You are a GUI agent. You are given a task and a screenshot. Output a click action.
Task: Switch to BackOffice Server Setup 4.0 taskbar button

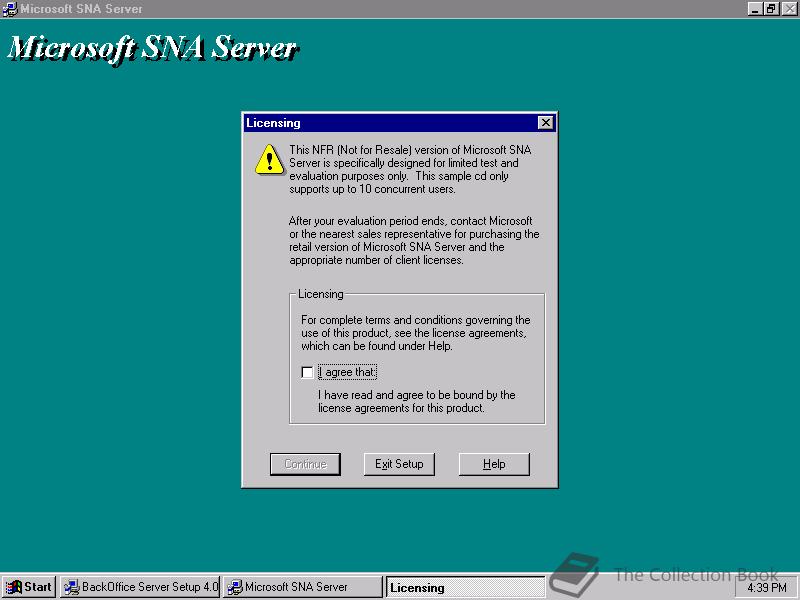pyautogui.click(x=140, y=587)
